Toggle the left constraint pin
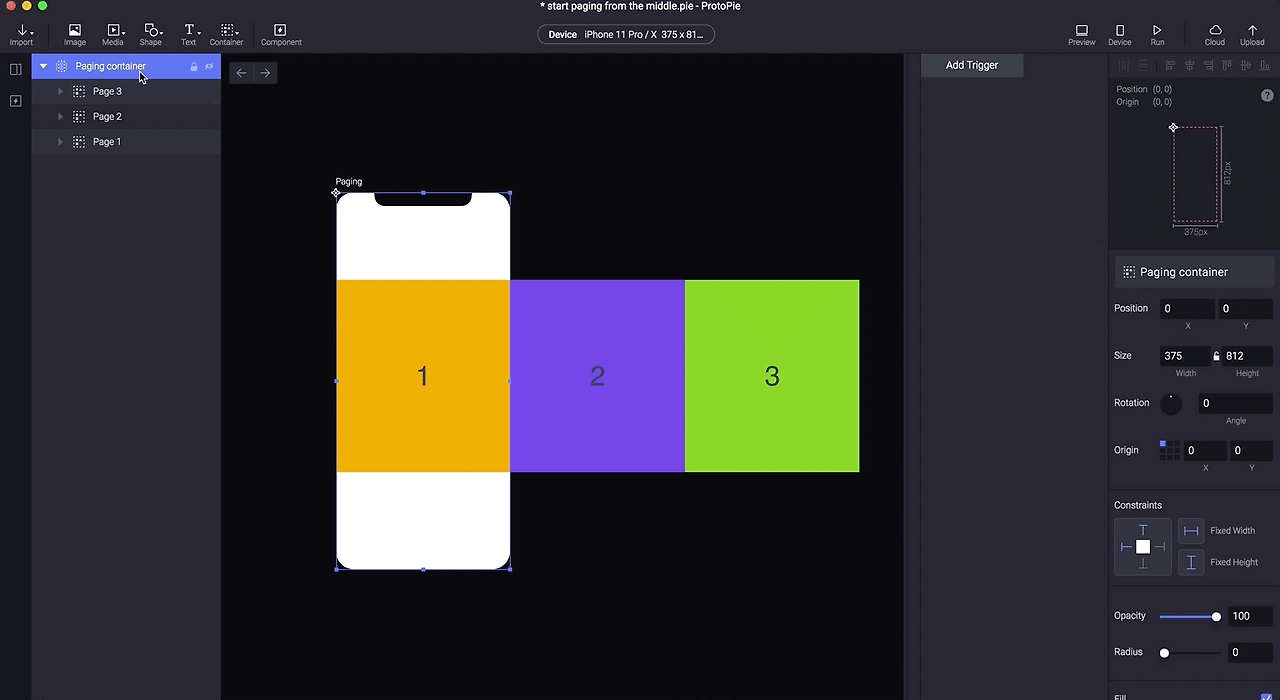Viewport: 1280px width, 700px height. [1126, 547]
